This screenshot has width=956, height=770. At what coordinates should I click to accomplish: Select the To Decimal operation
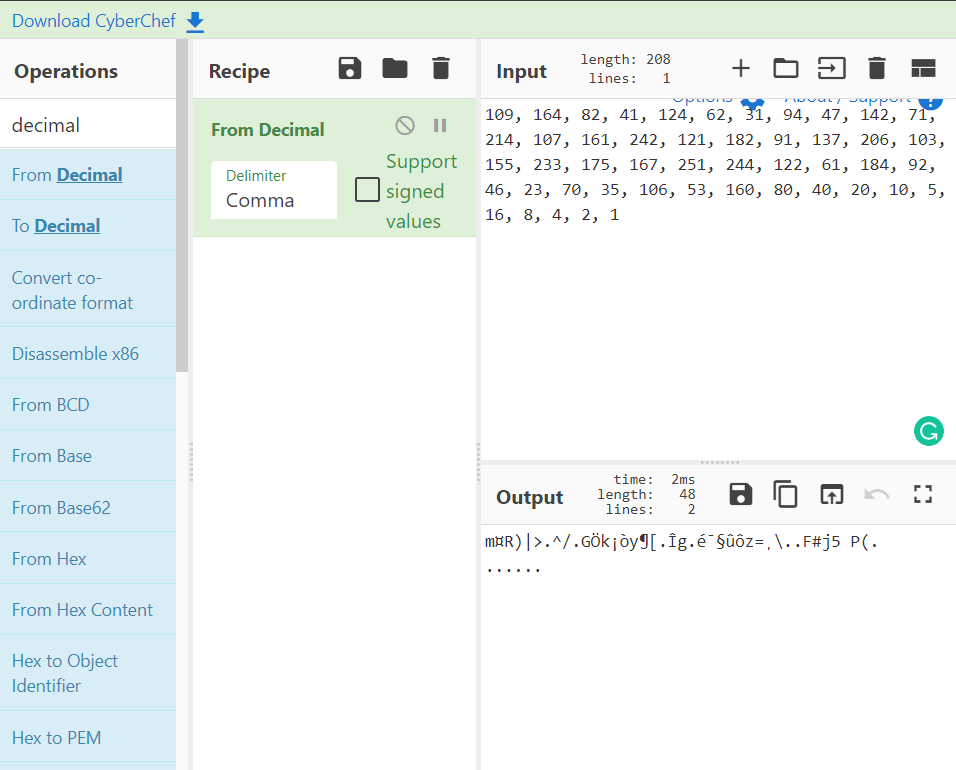coord(88,226)
